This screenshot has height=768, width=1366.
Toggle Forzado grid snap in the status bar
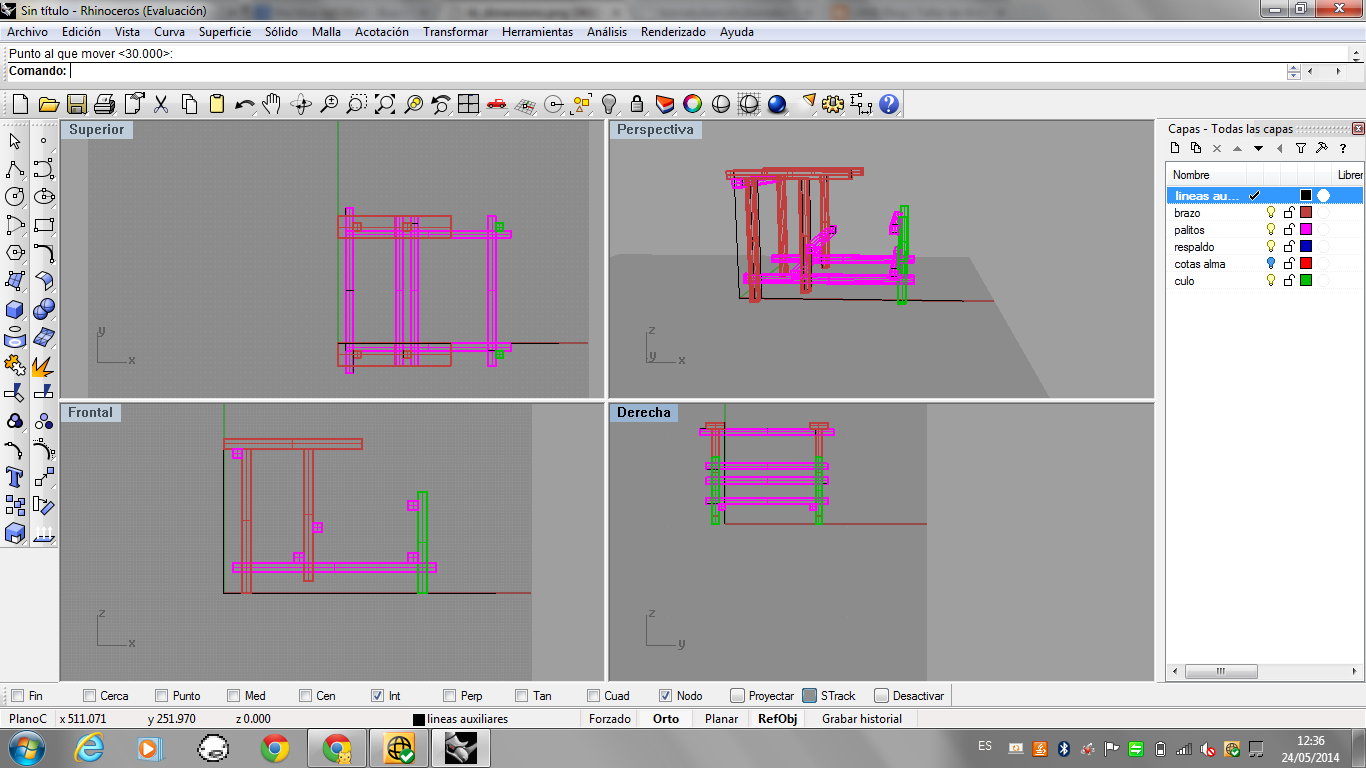[610, 719]
